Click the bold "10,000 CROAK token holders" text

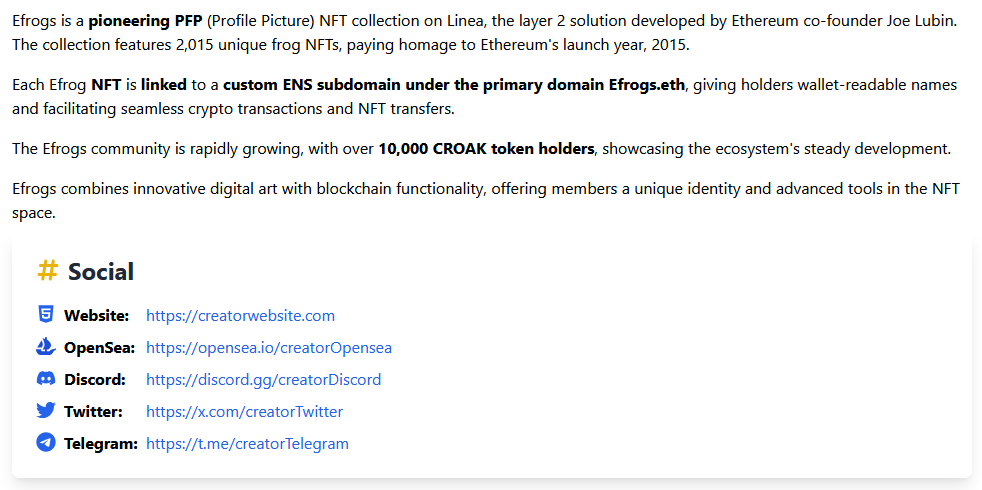click(x=486, y=149)
